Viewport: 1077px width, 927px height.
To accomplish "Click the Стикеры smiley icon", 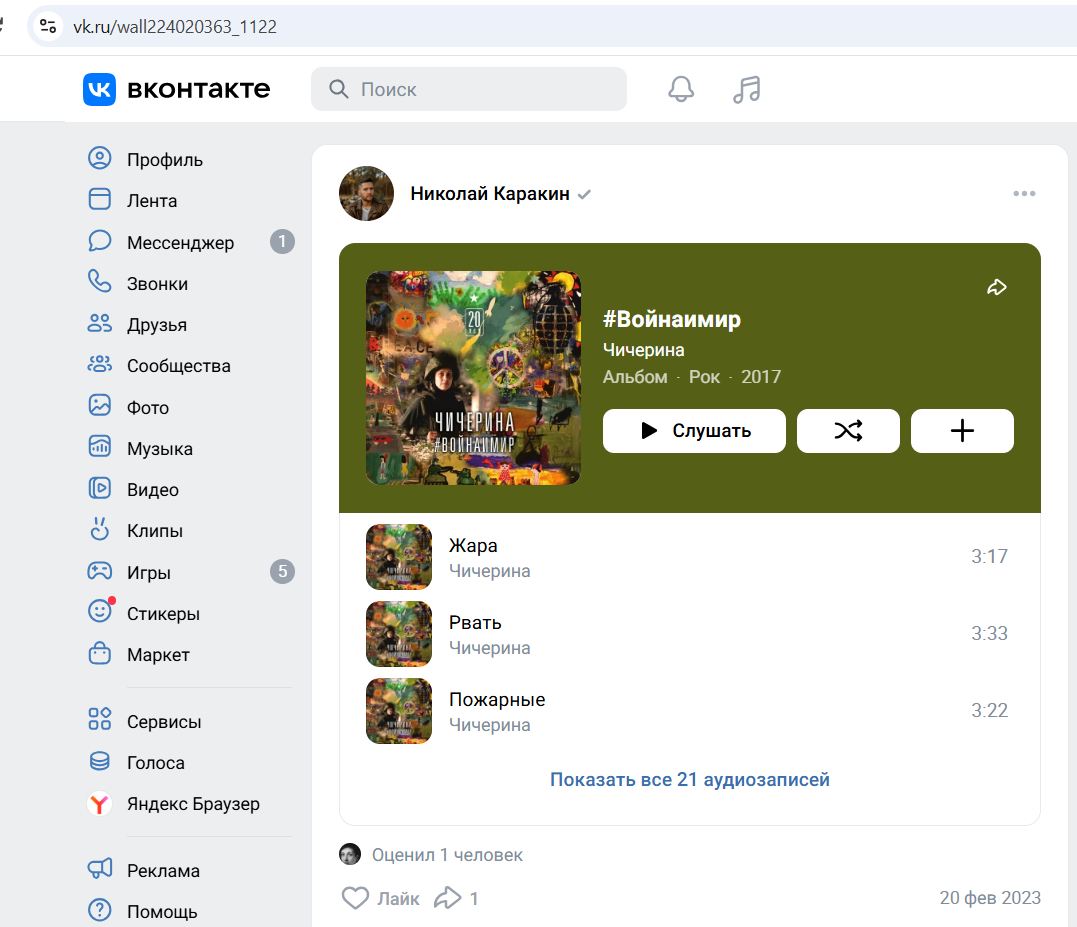I will 100,611.
